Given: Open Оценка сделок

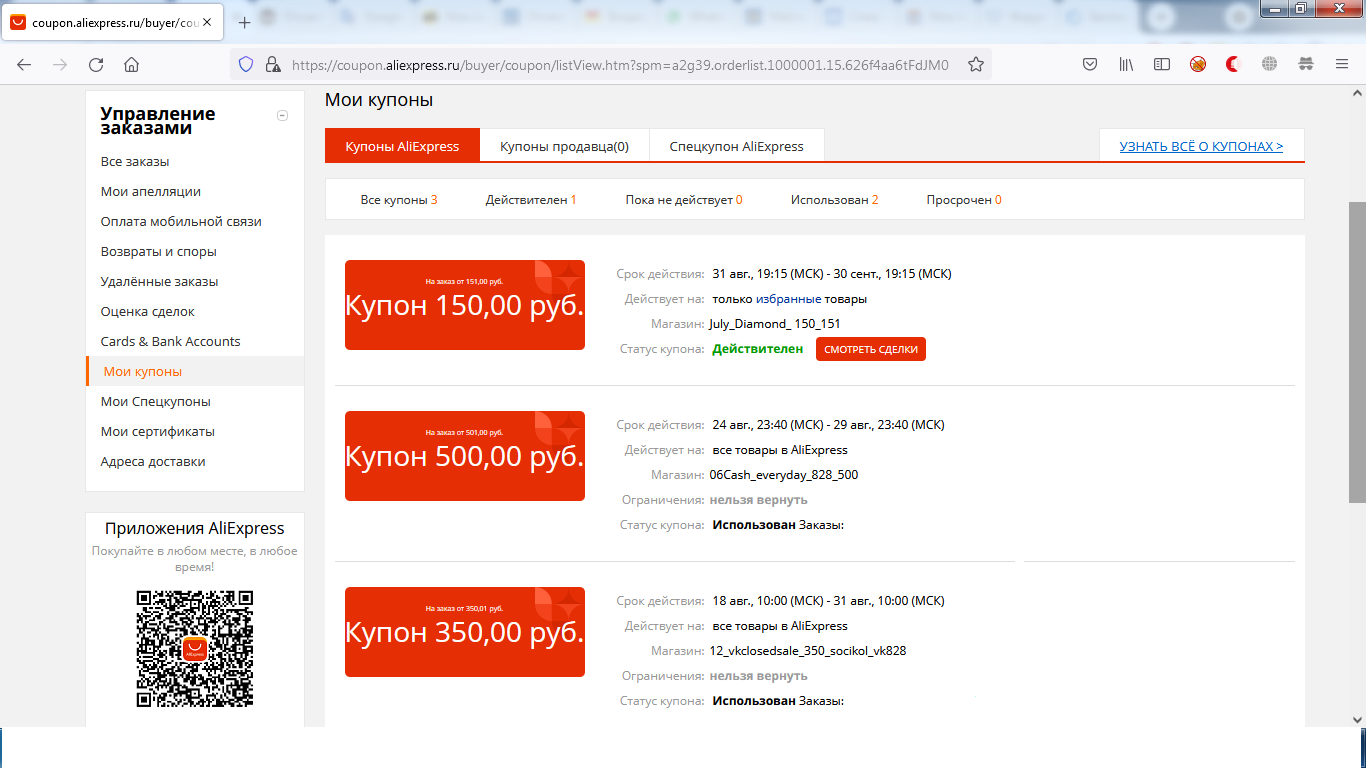Looking at the screenshot, I should 148,312.
